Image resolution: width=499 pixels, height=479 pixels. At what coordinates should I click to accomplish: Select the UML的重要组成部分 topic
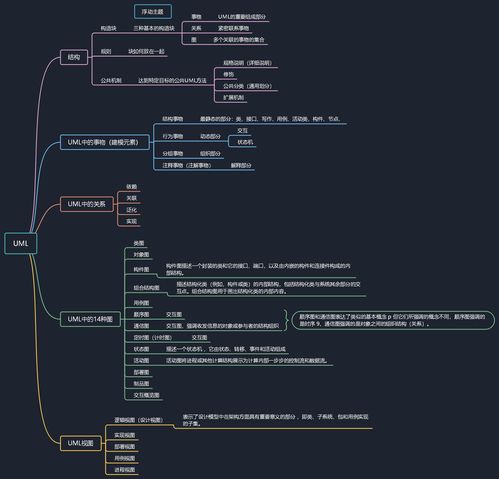[242, 17]
